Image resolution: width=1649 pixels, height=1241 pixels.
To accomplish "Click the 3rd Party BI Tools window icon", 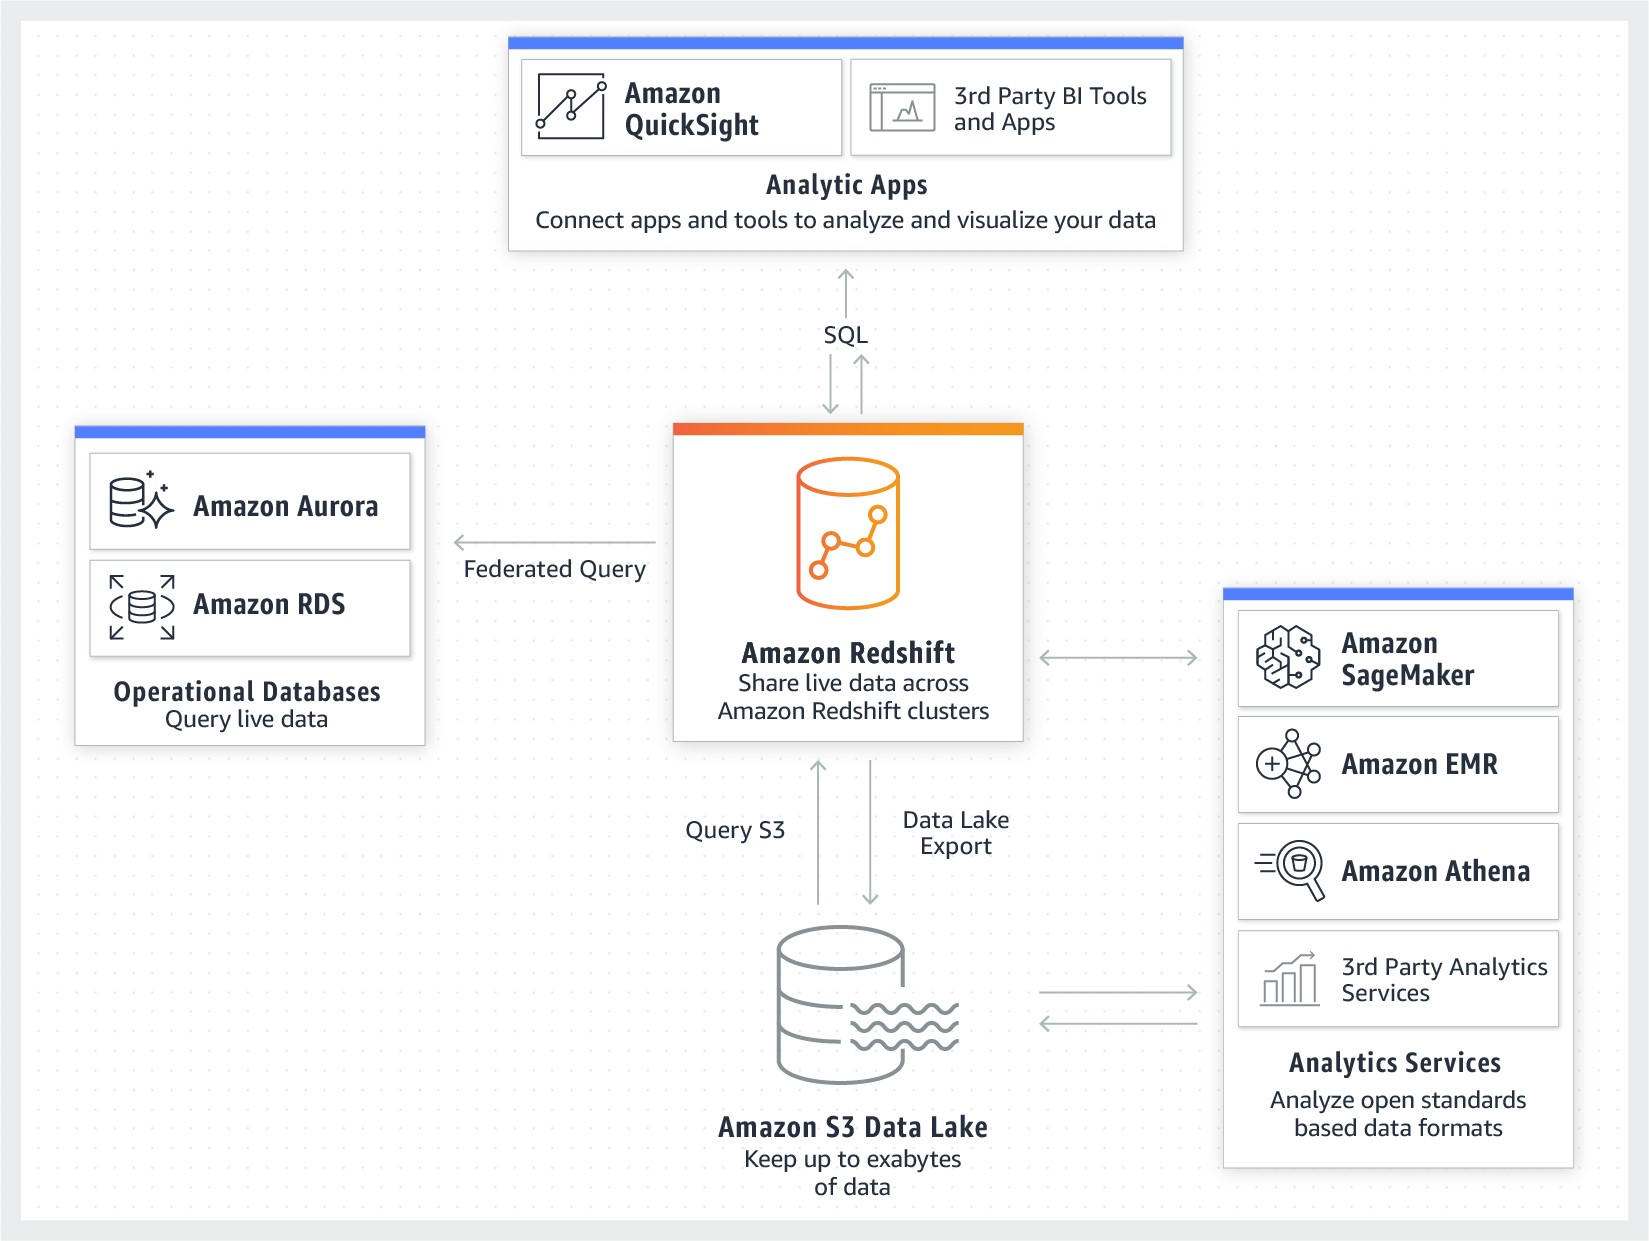I will (x=902, y=107).
